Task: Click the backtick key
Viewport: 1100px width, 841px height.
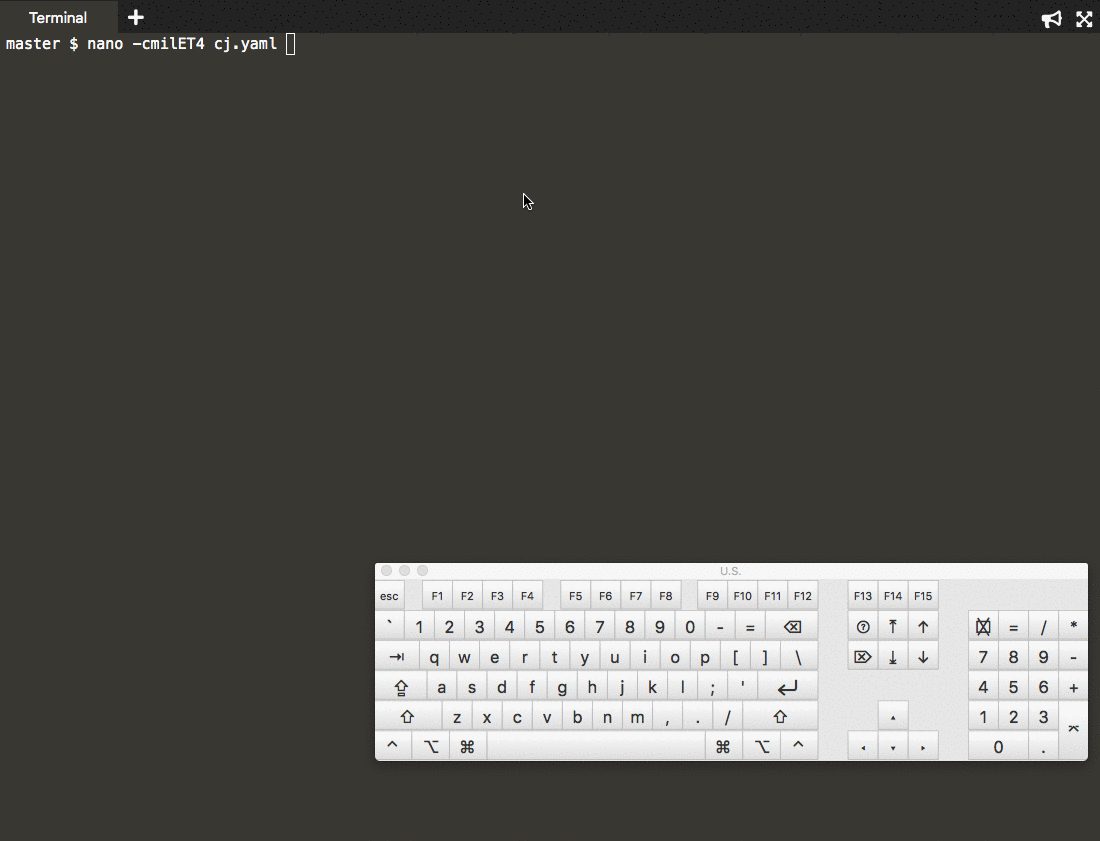Action: point(389,627)
